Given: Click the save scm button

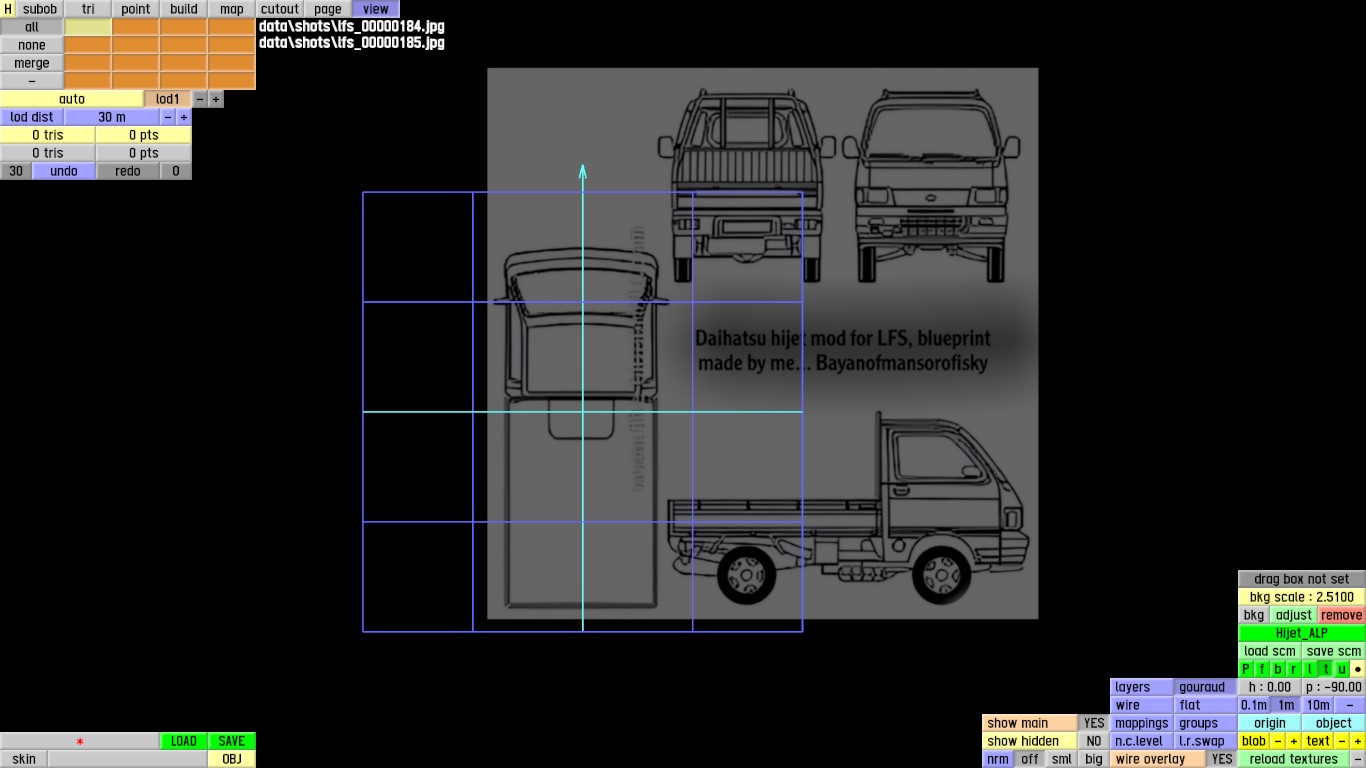Looking at the screenshot, I should [1334, 651].
